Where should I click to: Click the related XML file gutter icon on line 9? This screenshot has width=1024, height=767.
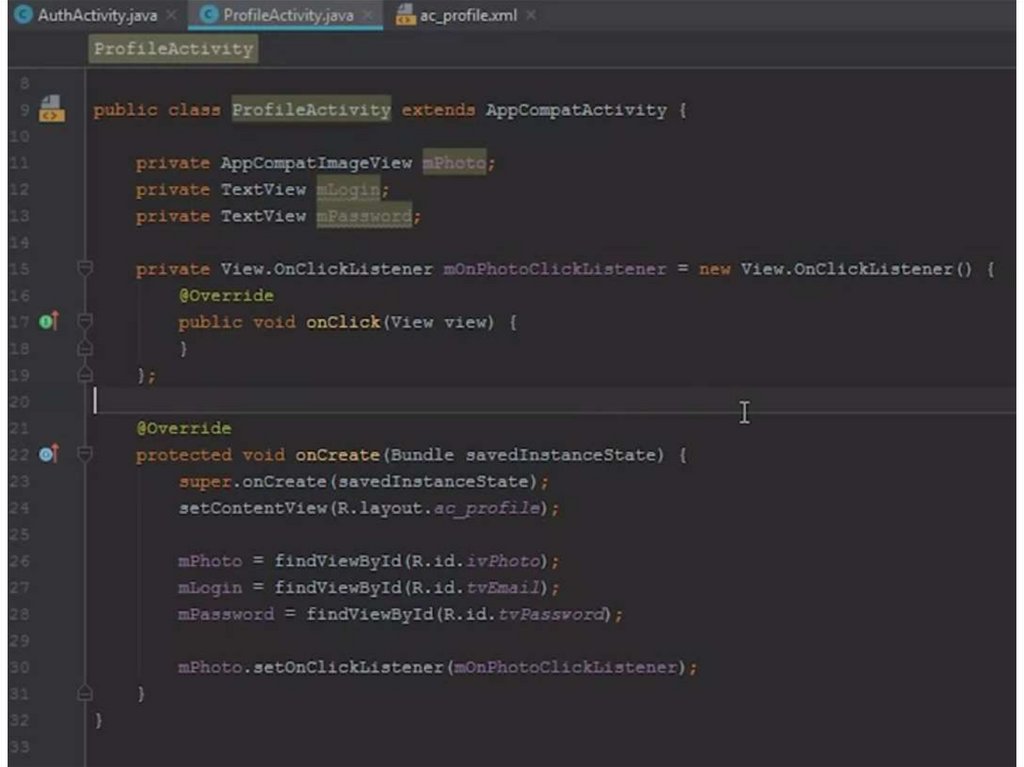[50, 109]
